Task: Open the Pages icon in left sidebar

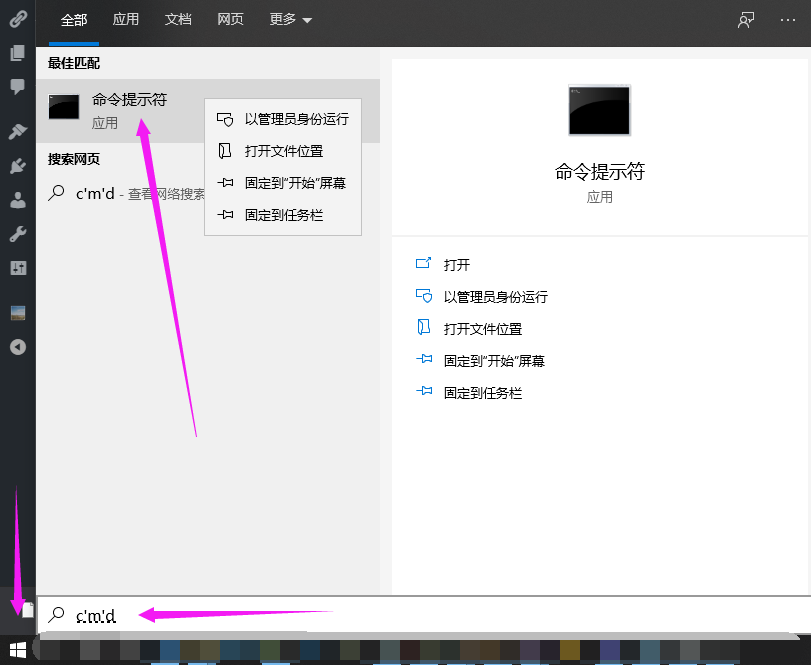Action: pyautogui.click(x=17, y=52)
